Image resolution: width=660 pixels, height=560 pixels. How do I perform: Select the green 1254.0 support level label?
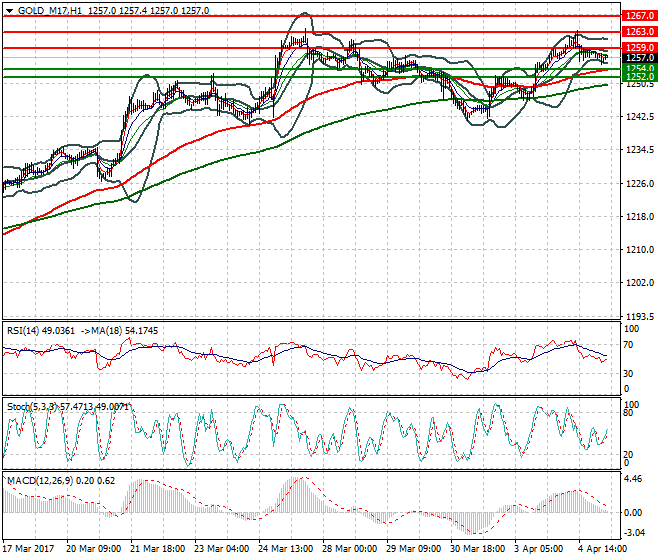tap(640, 68)
